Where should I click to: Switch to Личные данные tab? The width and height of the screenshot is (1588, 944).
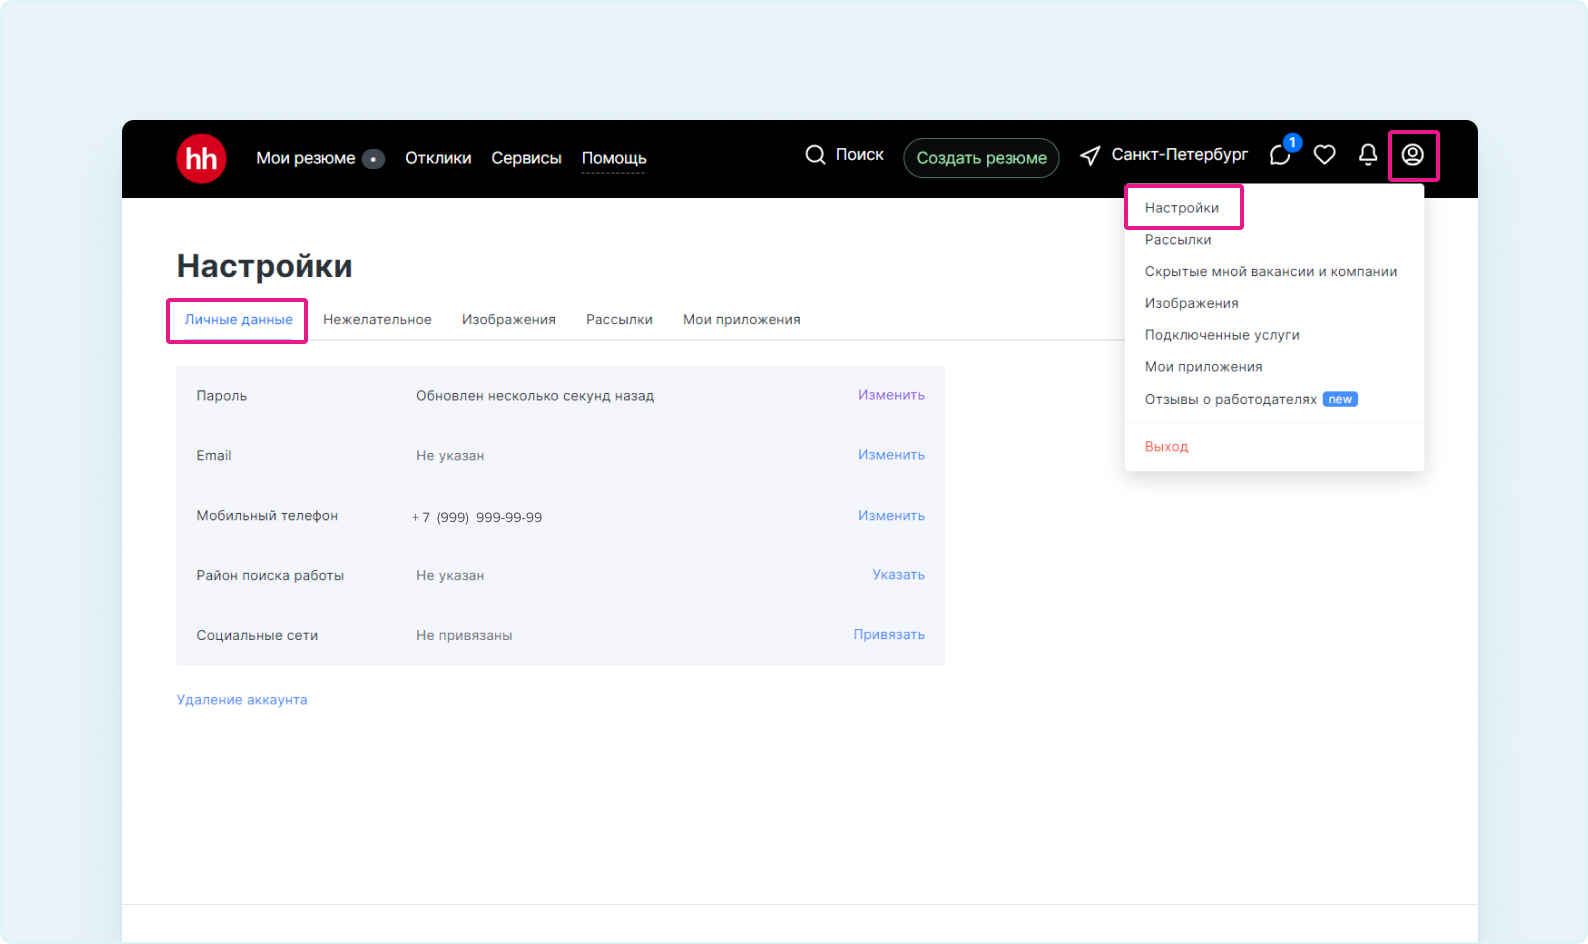coord(238,320)
